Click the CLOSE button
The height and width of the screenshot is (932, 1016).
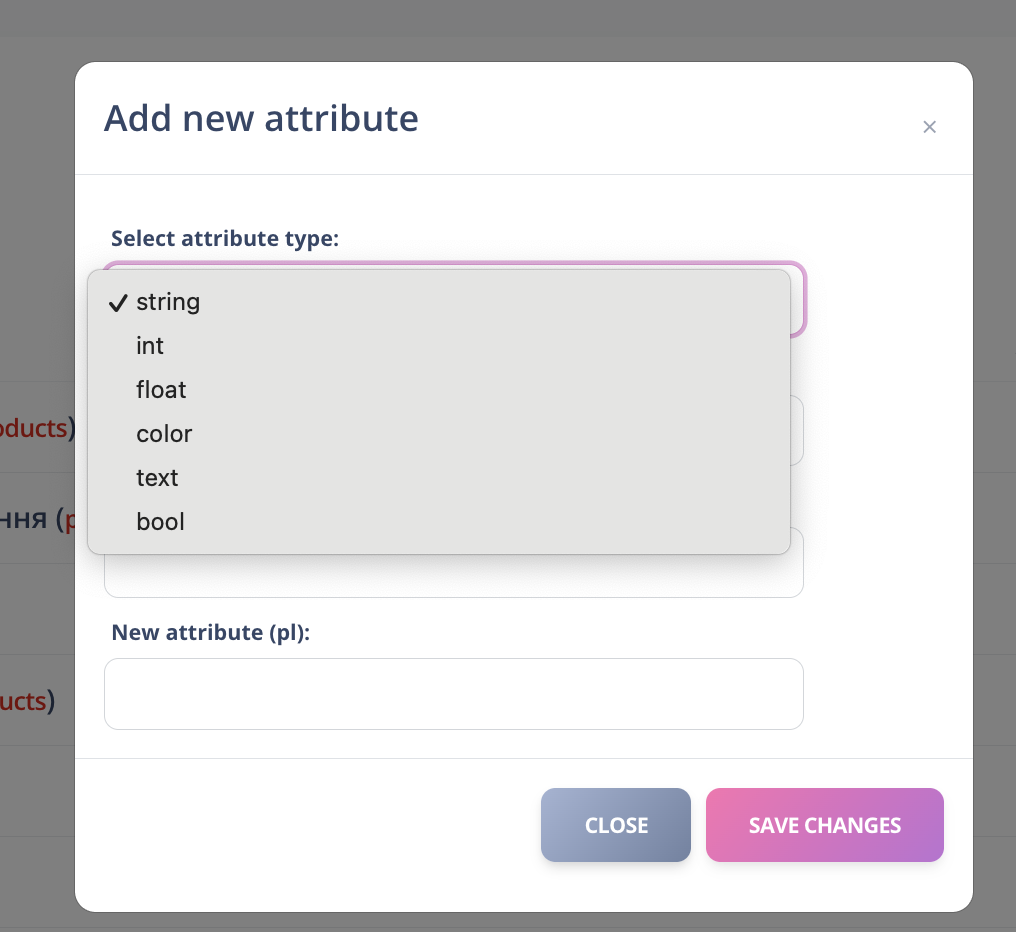pos(616,825)
